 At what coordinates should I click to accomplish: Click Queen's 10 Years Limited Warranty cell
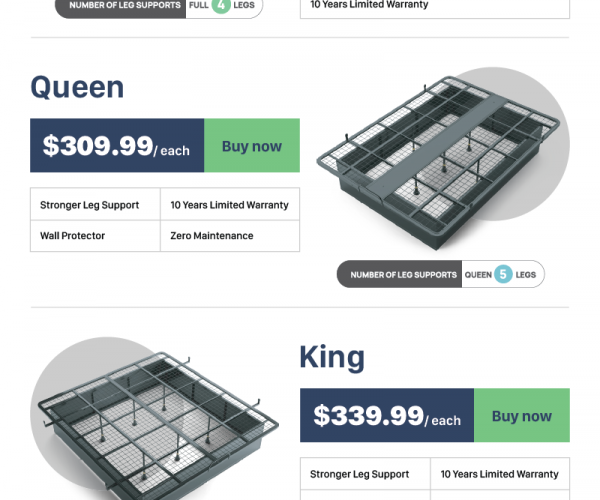click(x=229, y=205)
